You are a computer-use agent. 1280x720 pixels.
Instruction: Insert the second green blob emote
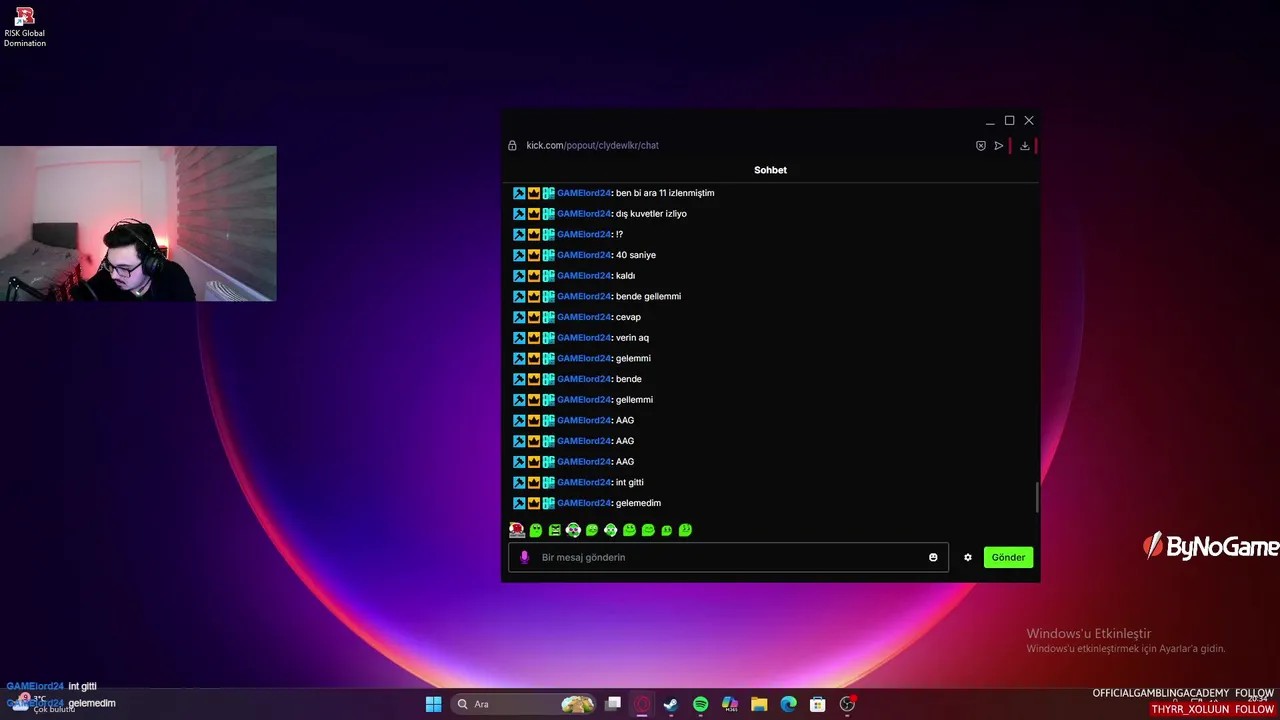click(x=536, y=530)
